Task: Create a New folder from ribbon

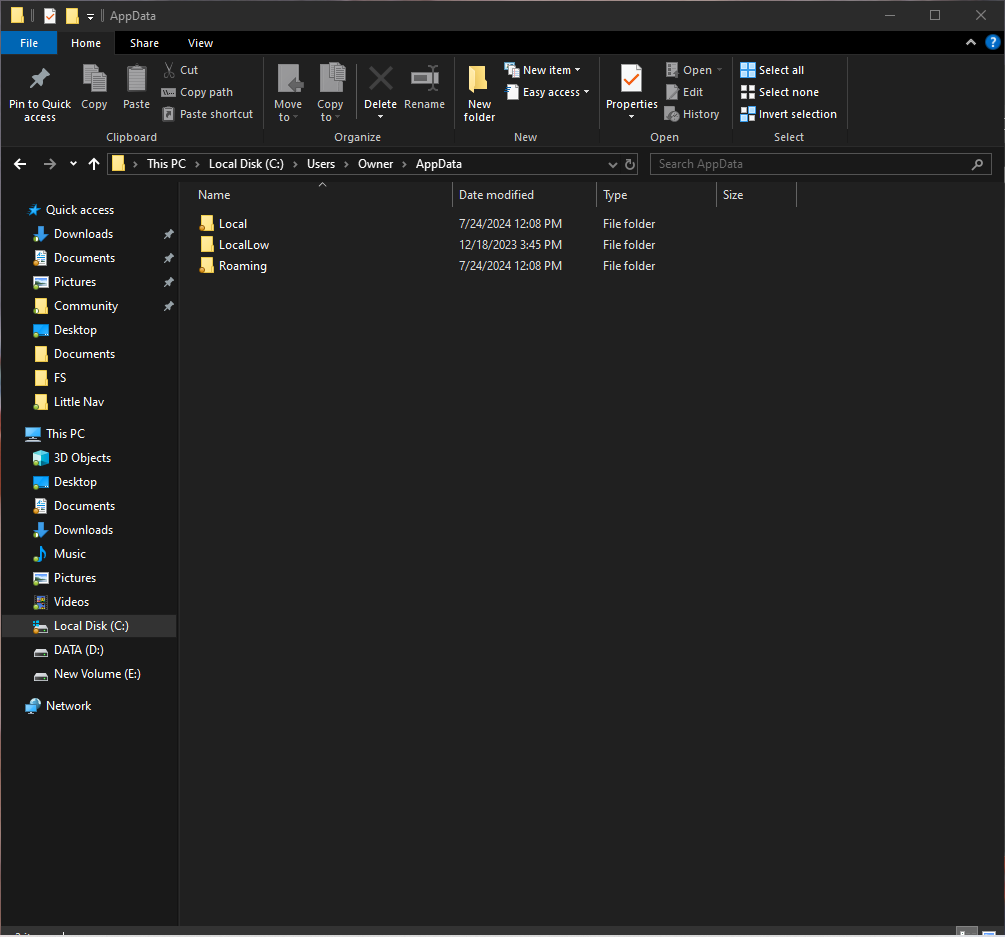Action: (479, 94)
